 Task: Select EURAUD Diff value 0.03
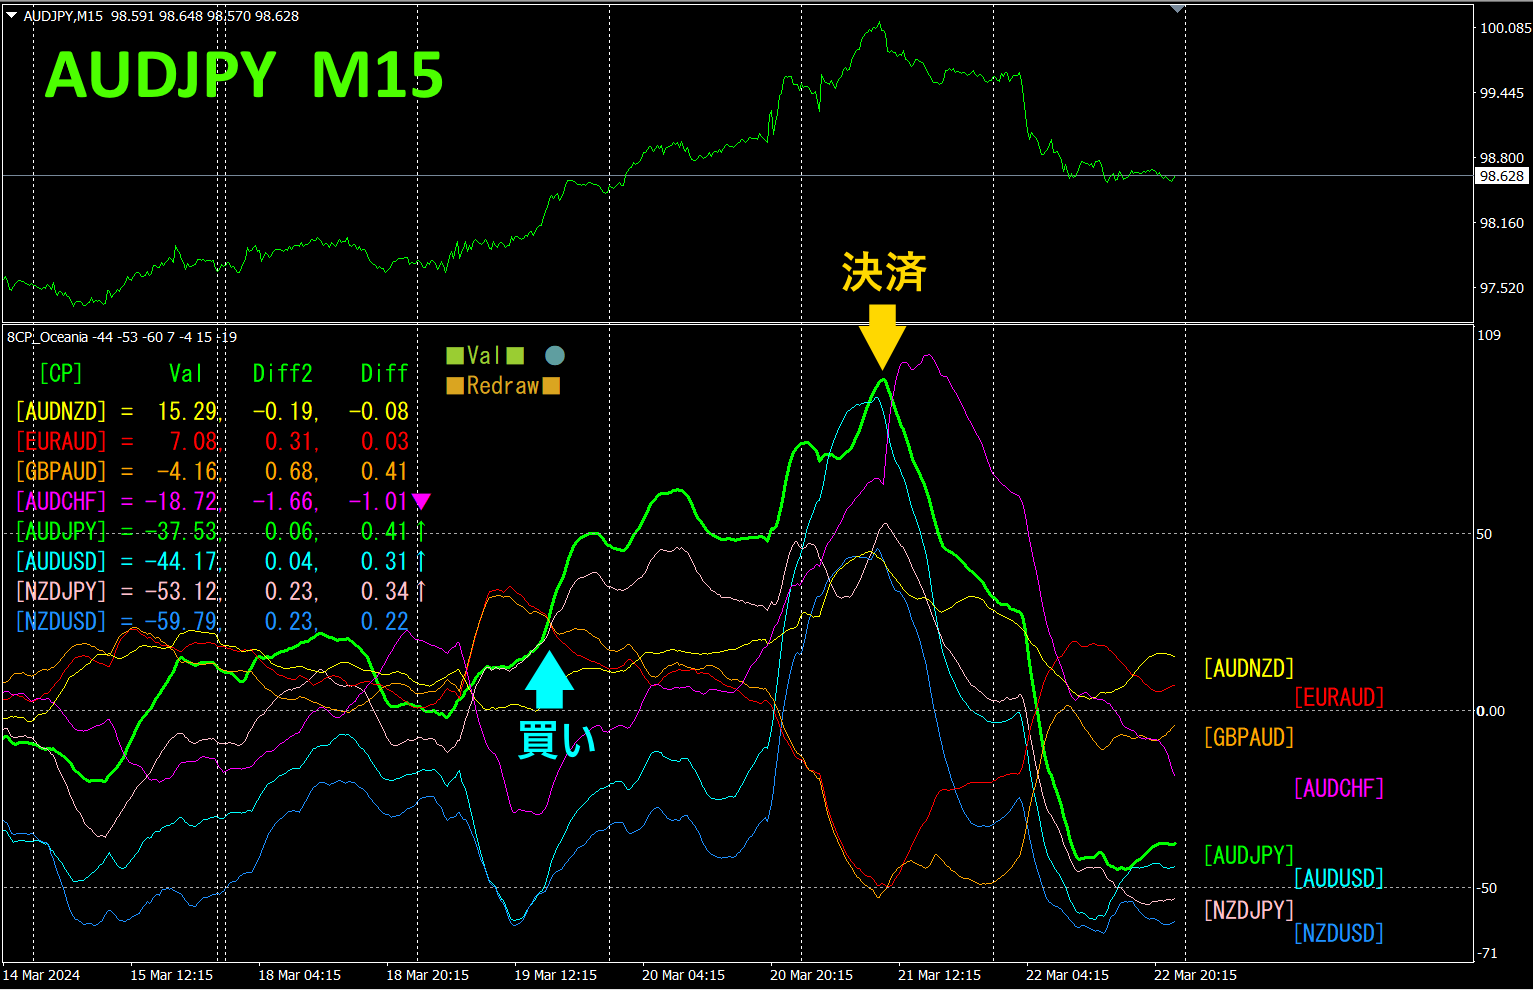pyautogui.click(x=385, y=441)
